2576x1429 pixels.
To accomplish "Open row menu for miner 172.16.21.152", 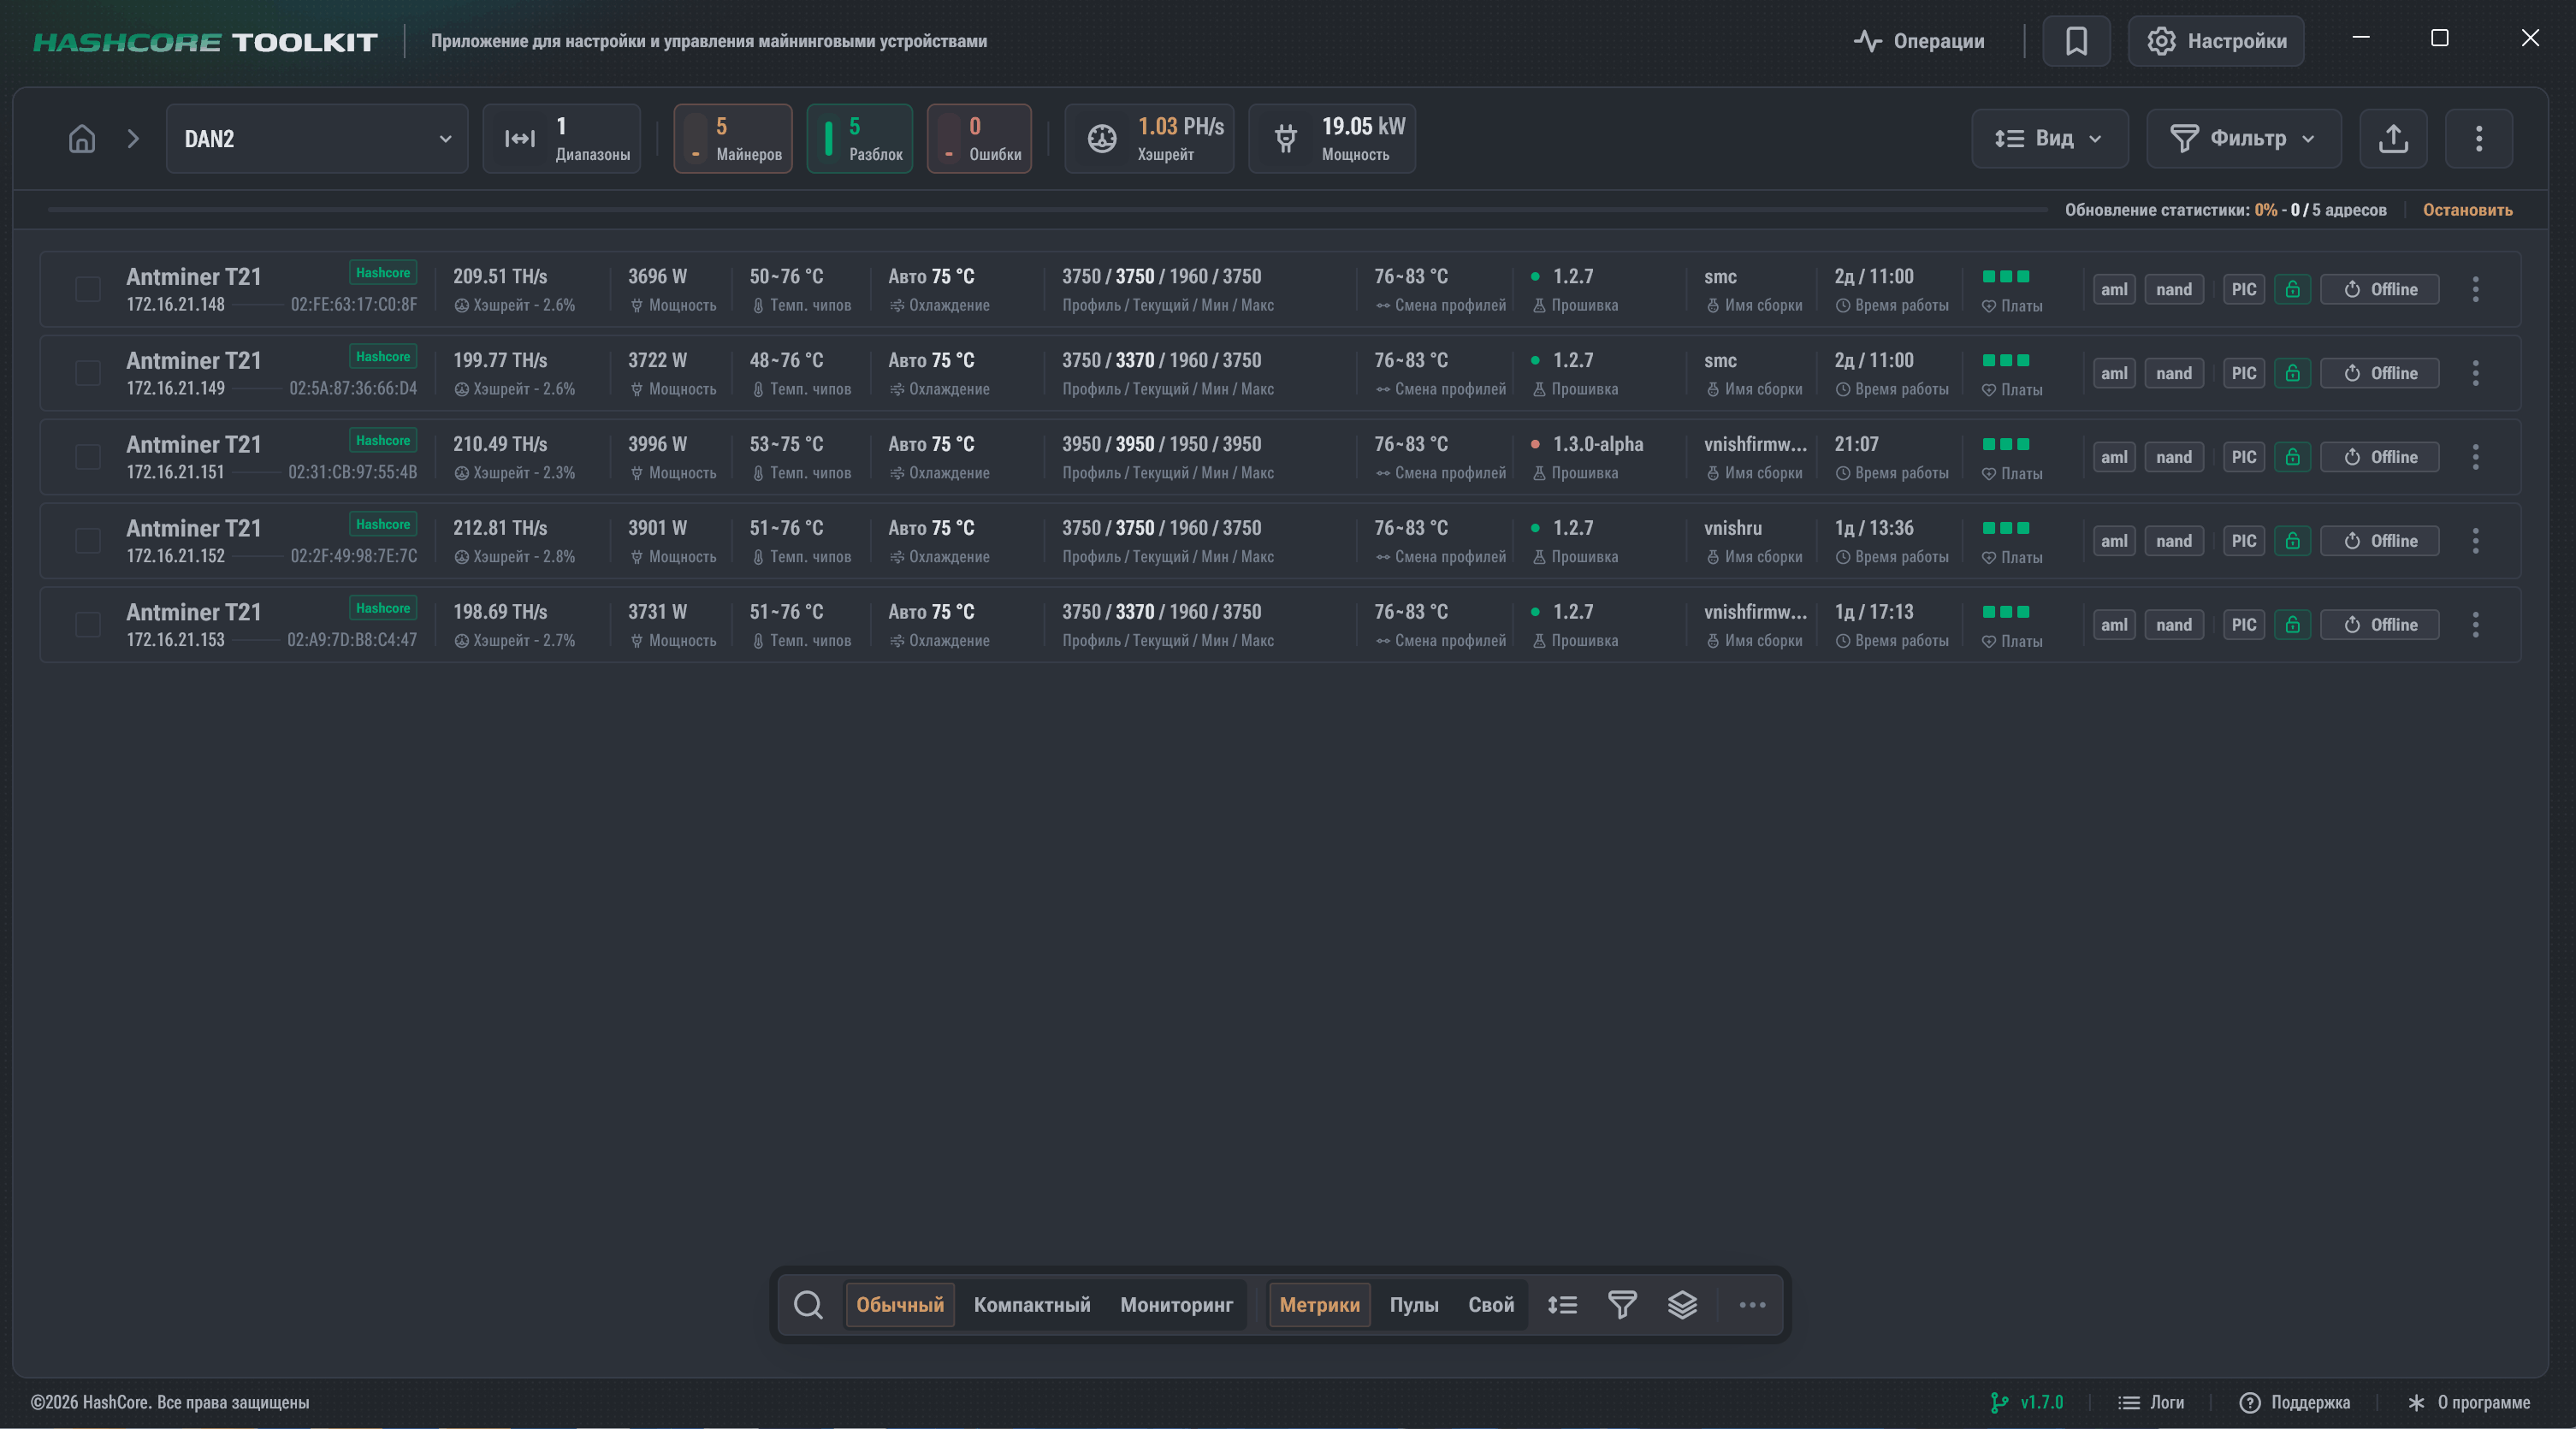I will tap(2475, 541).
